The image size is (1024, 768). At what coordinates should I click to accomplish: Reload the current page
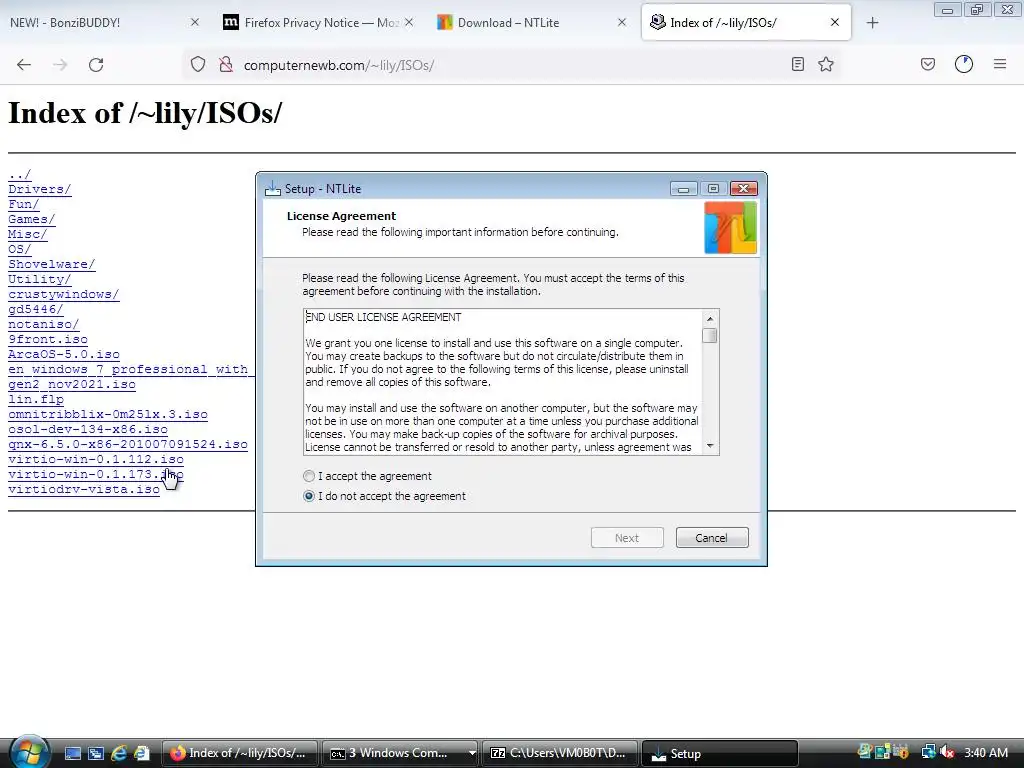[96, 65]
